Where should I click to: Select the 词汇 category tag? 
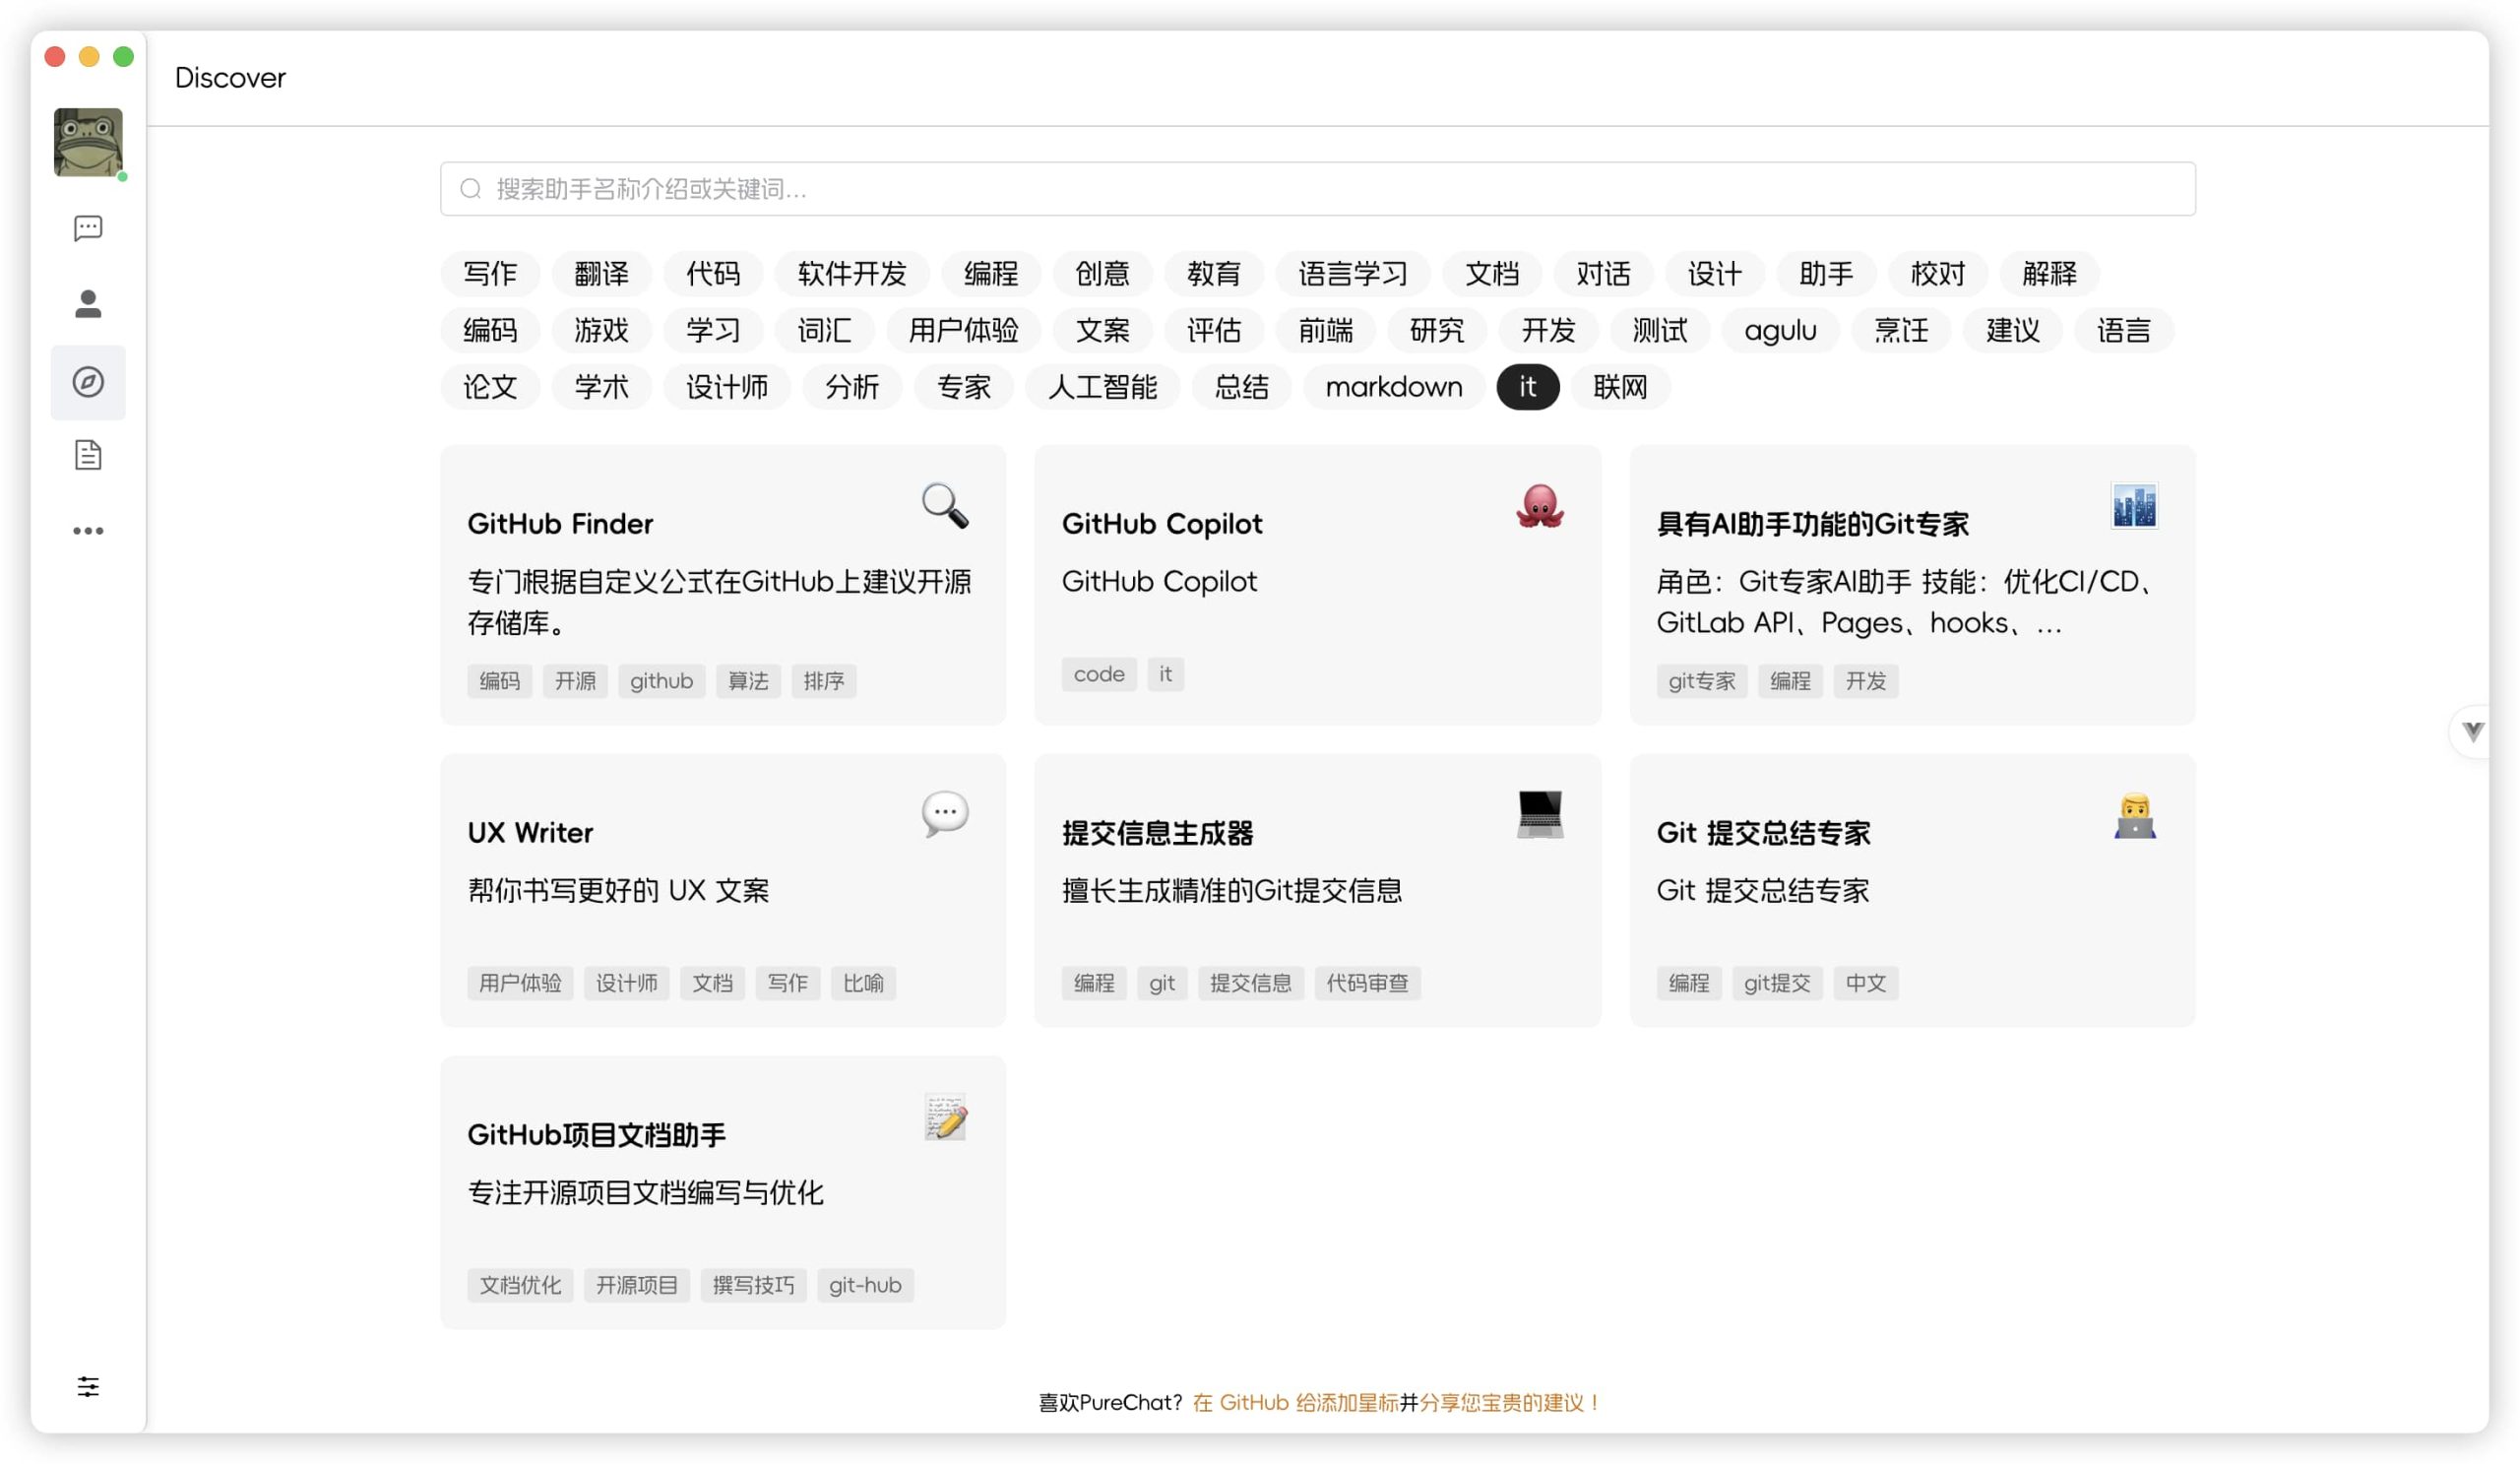(x=825, y=330)
